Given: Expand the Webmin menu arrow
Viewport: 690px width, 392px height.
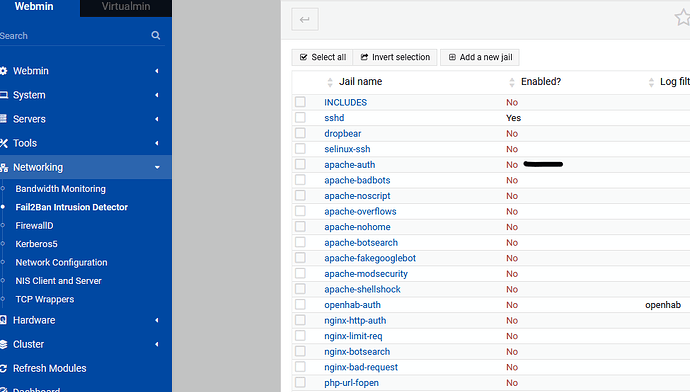Looking at the screenshot, I should pos(157,71).
